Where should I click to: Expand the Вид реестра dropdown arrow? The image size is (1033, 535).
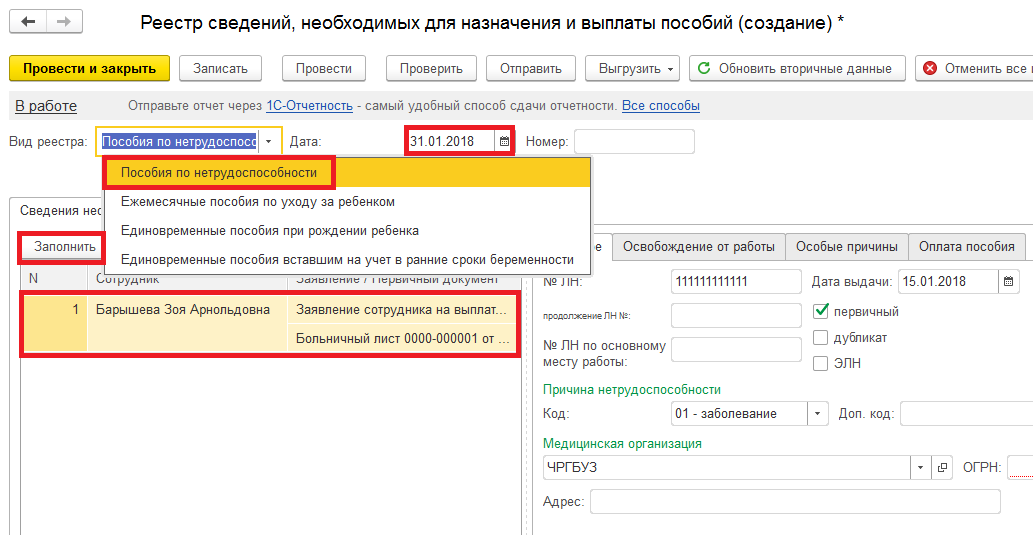click(269, 142)
